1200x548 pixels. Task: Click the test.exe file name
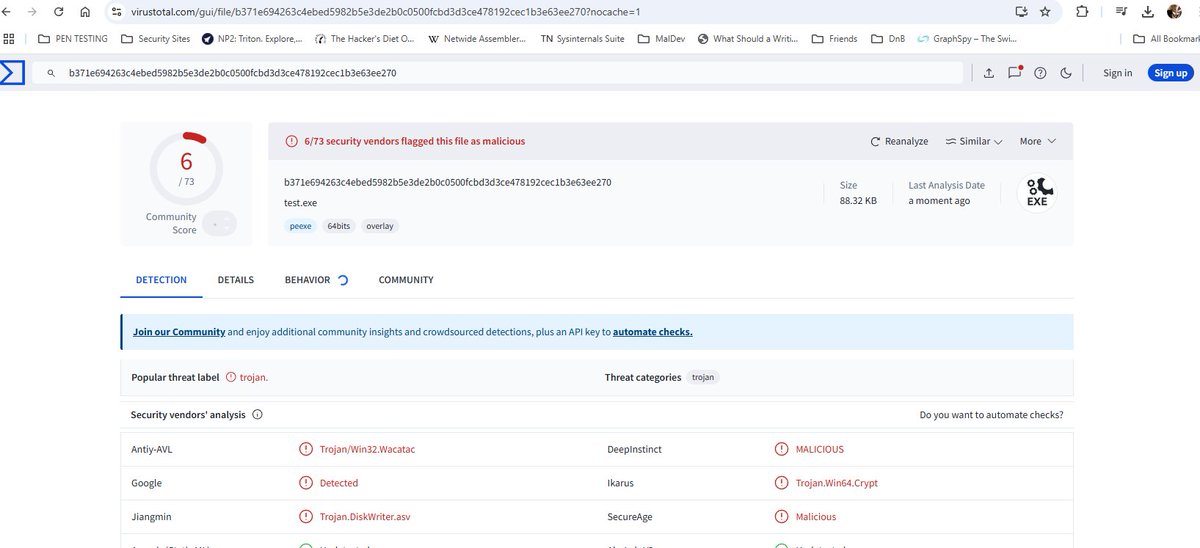(300, 203)
